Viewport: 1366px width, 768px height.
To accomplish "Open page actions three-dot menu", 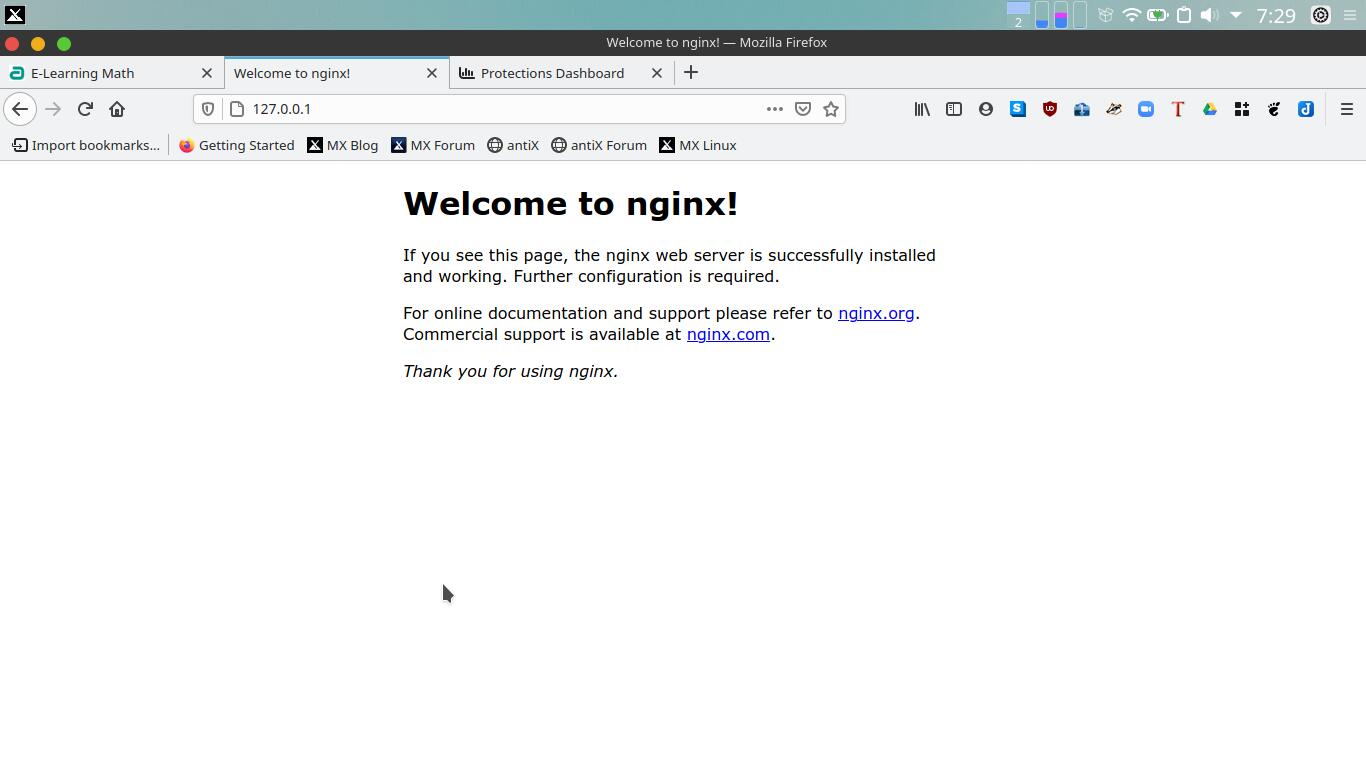I will 774,109.
